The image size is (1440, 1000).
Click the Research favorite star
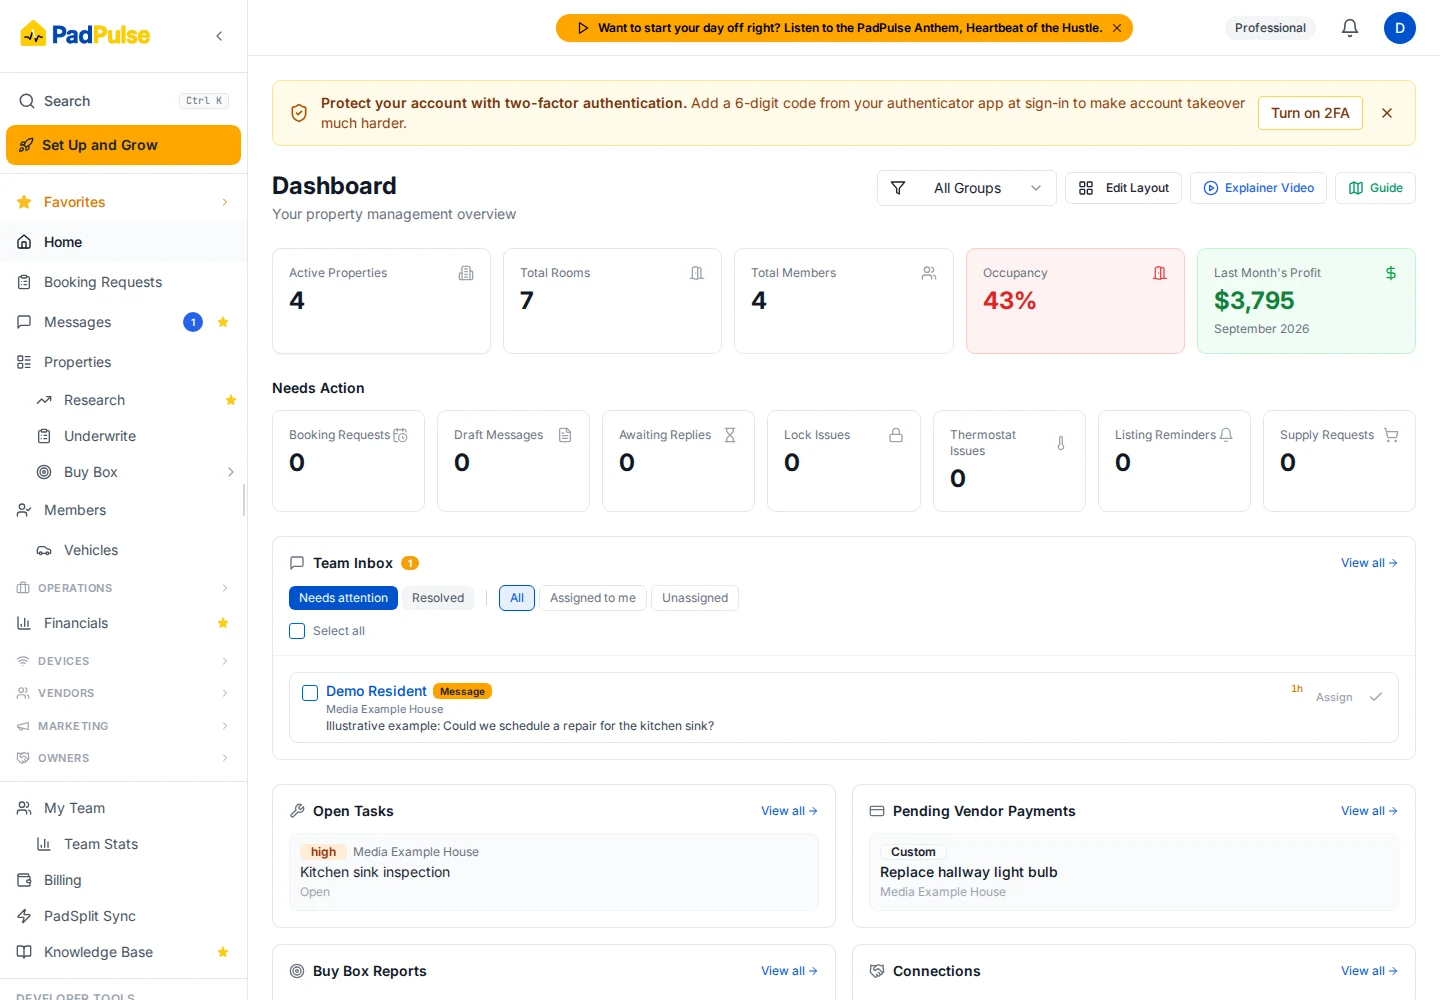tap(231, 400)
